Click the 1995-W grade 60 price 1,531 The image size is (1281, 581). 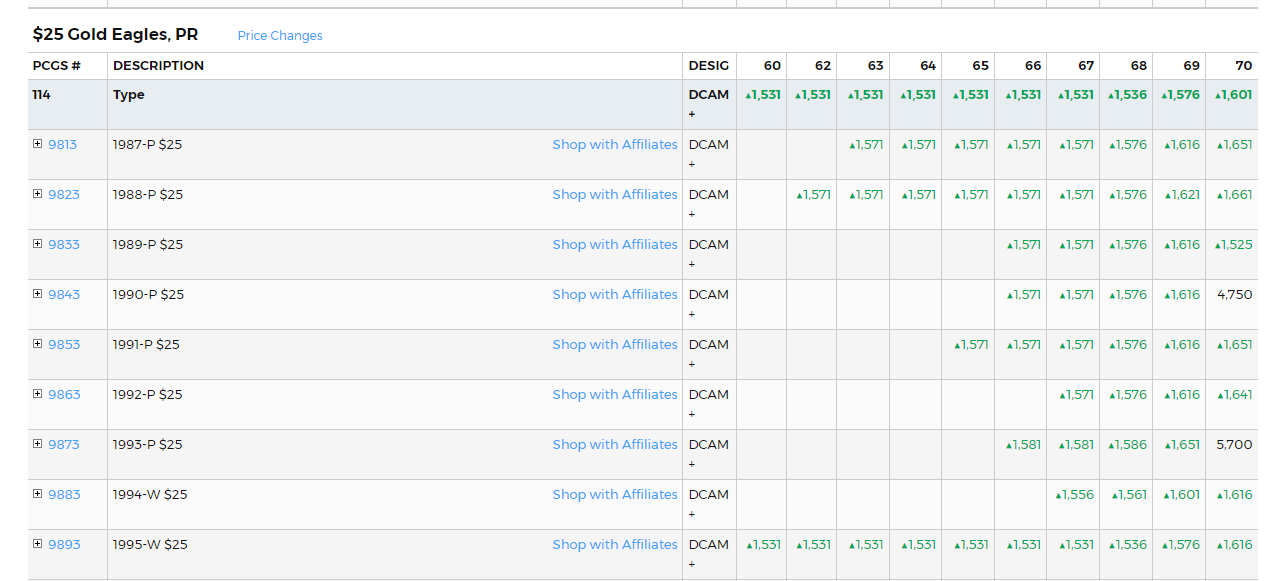[763, 544]
